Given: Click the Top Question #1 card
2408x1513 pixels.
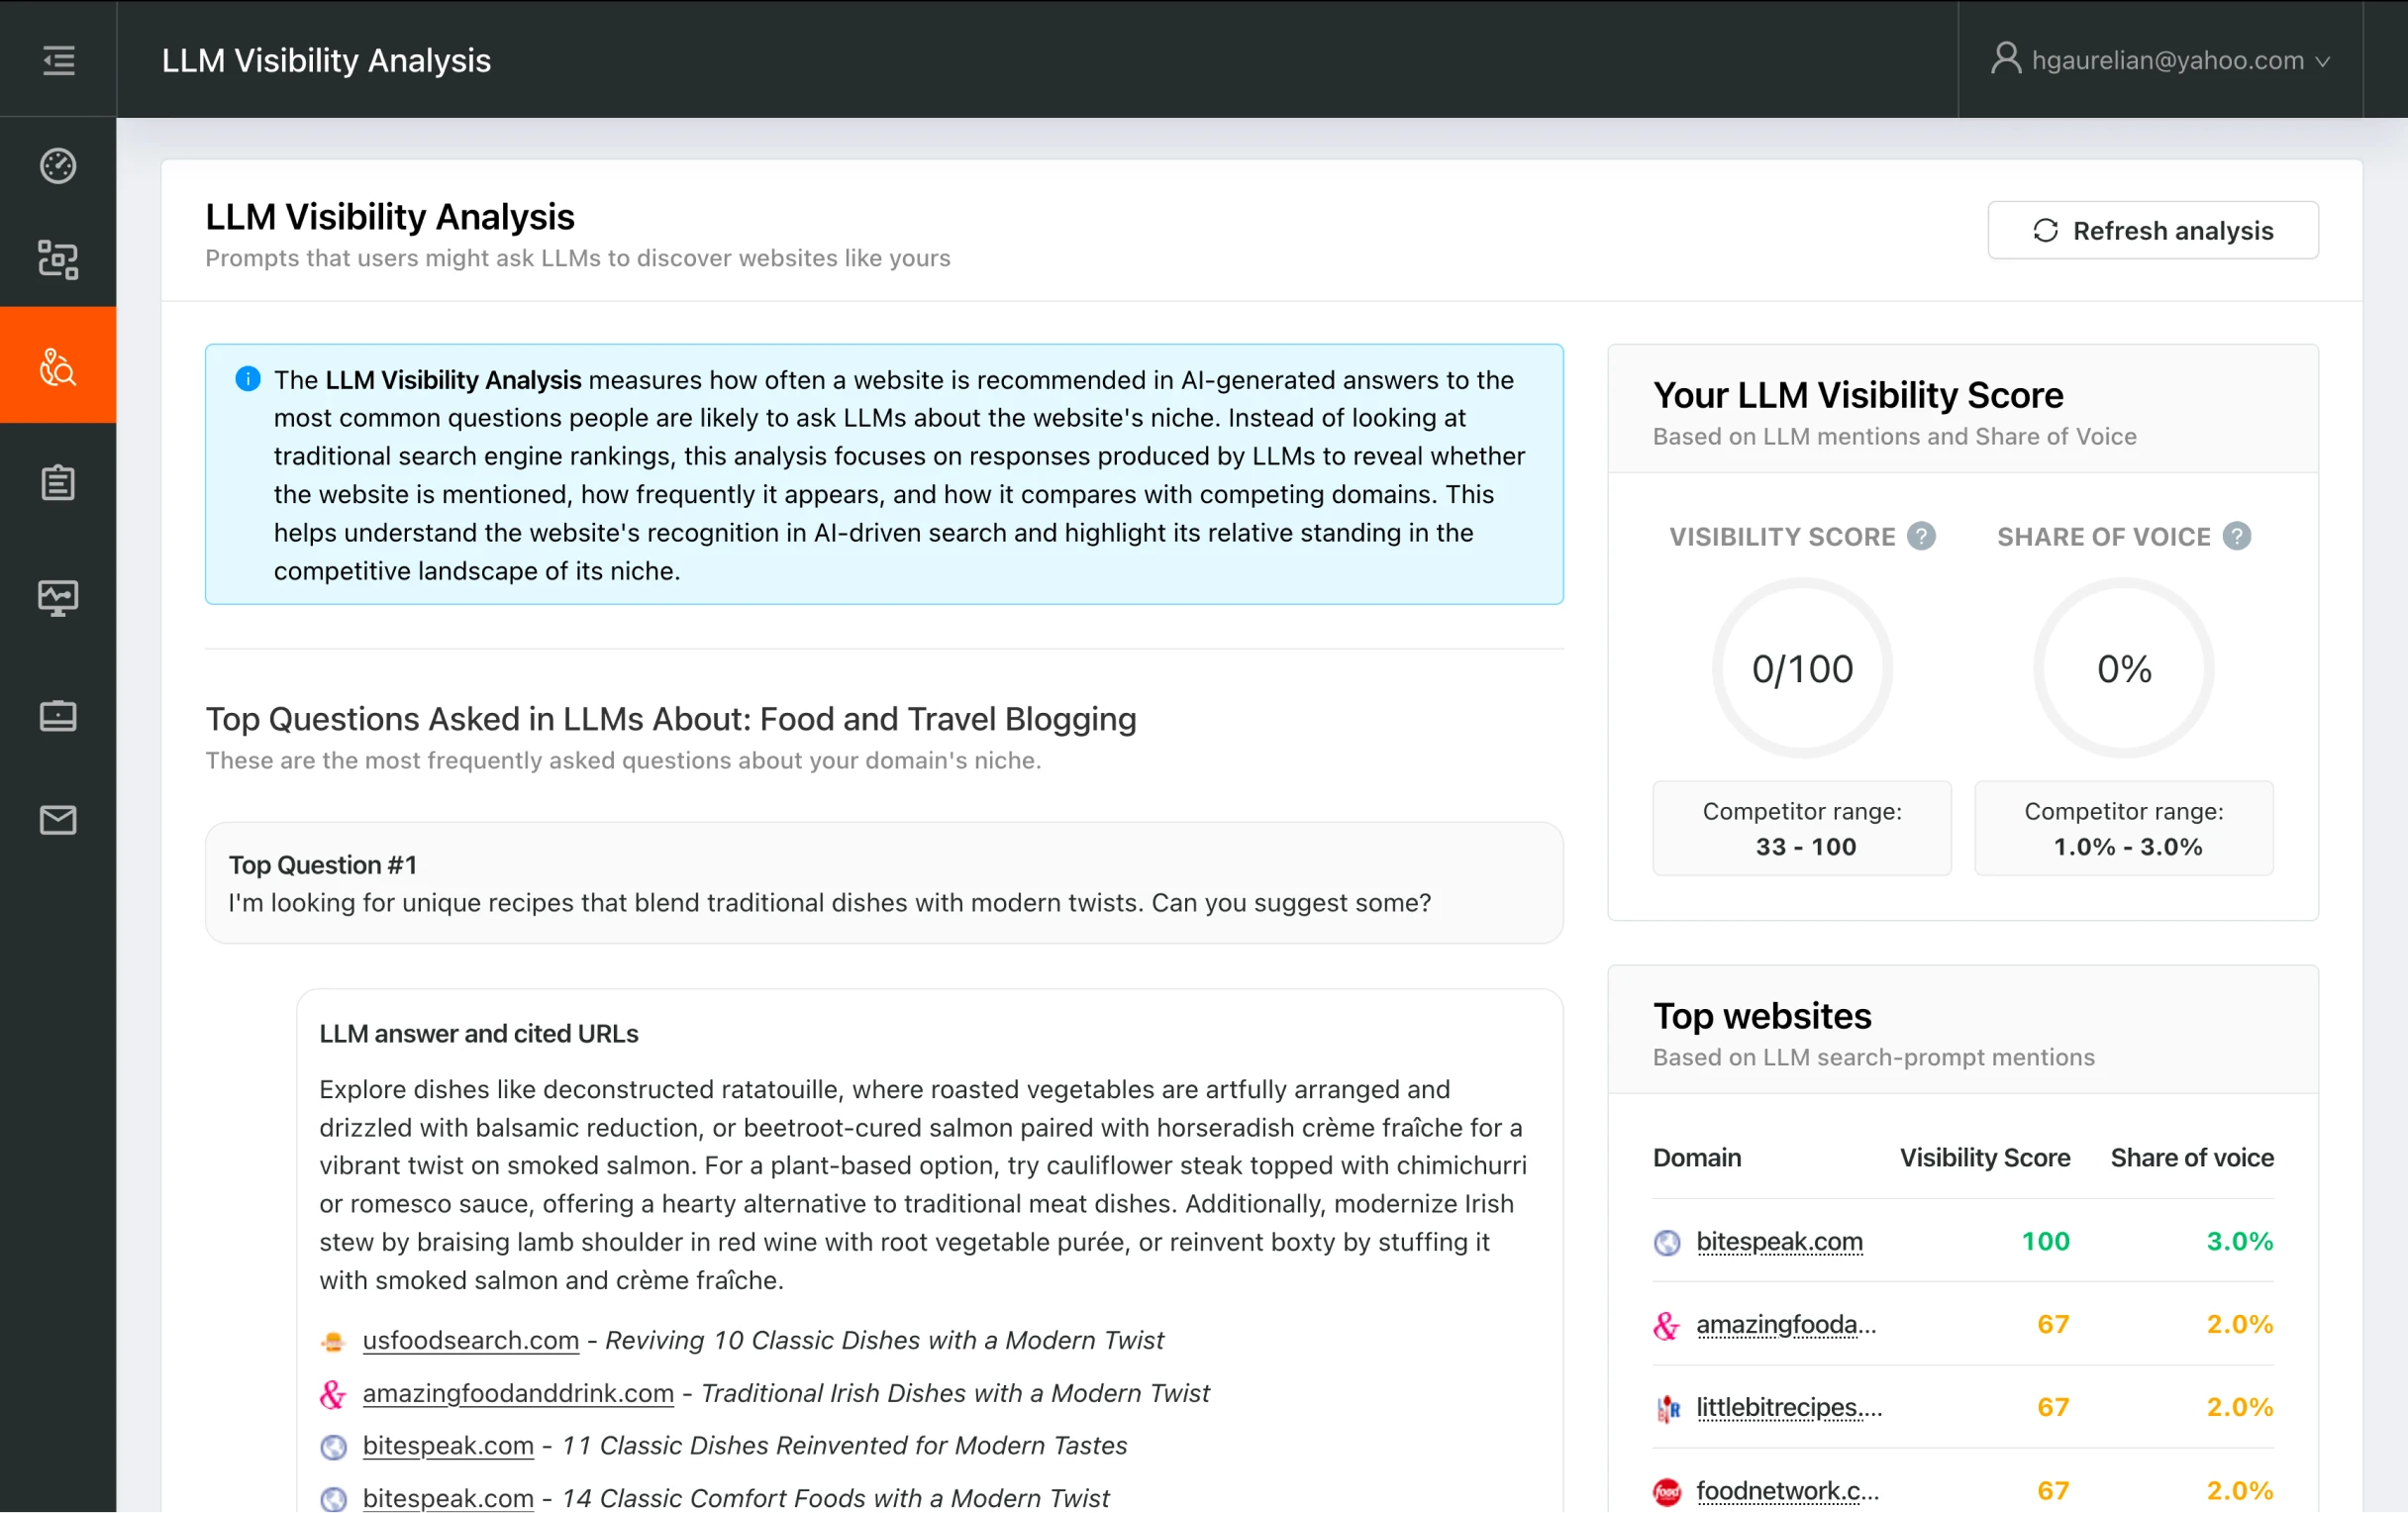Looking at the screenshot, I should (883, 883).
